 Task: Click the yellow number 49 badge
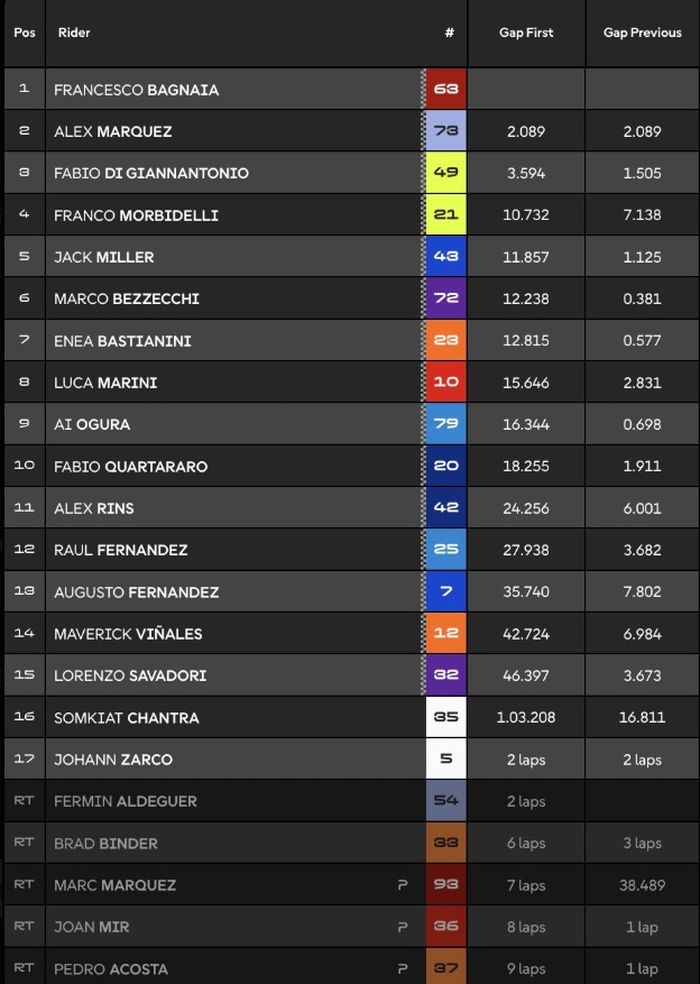446,173
